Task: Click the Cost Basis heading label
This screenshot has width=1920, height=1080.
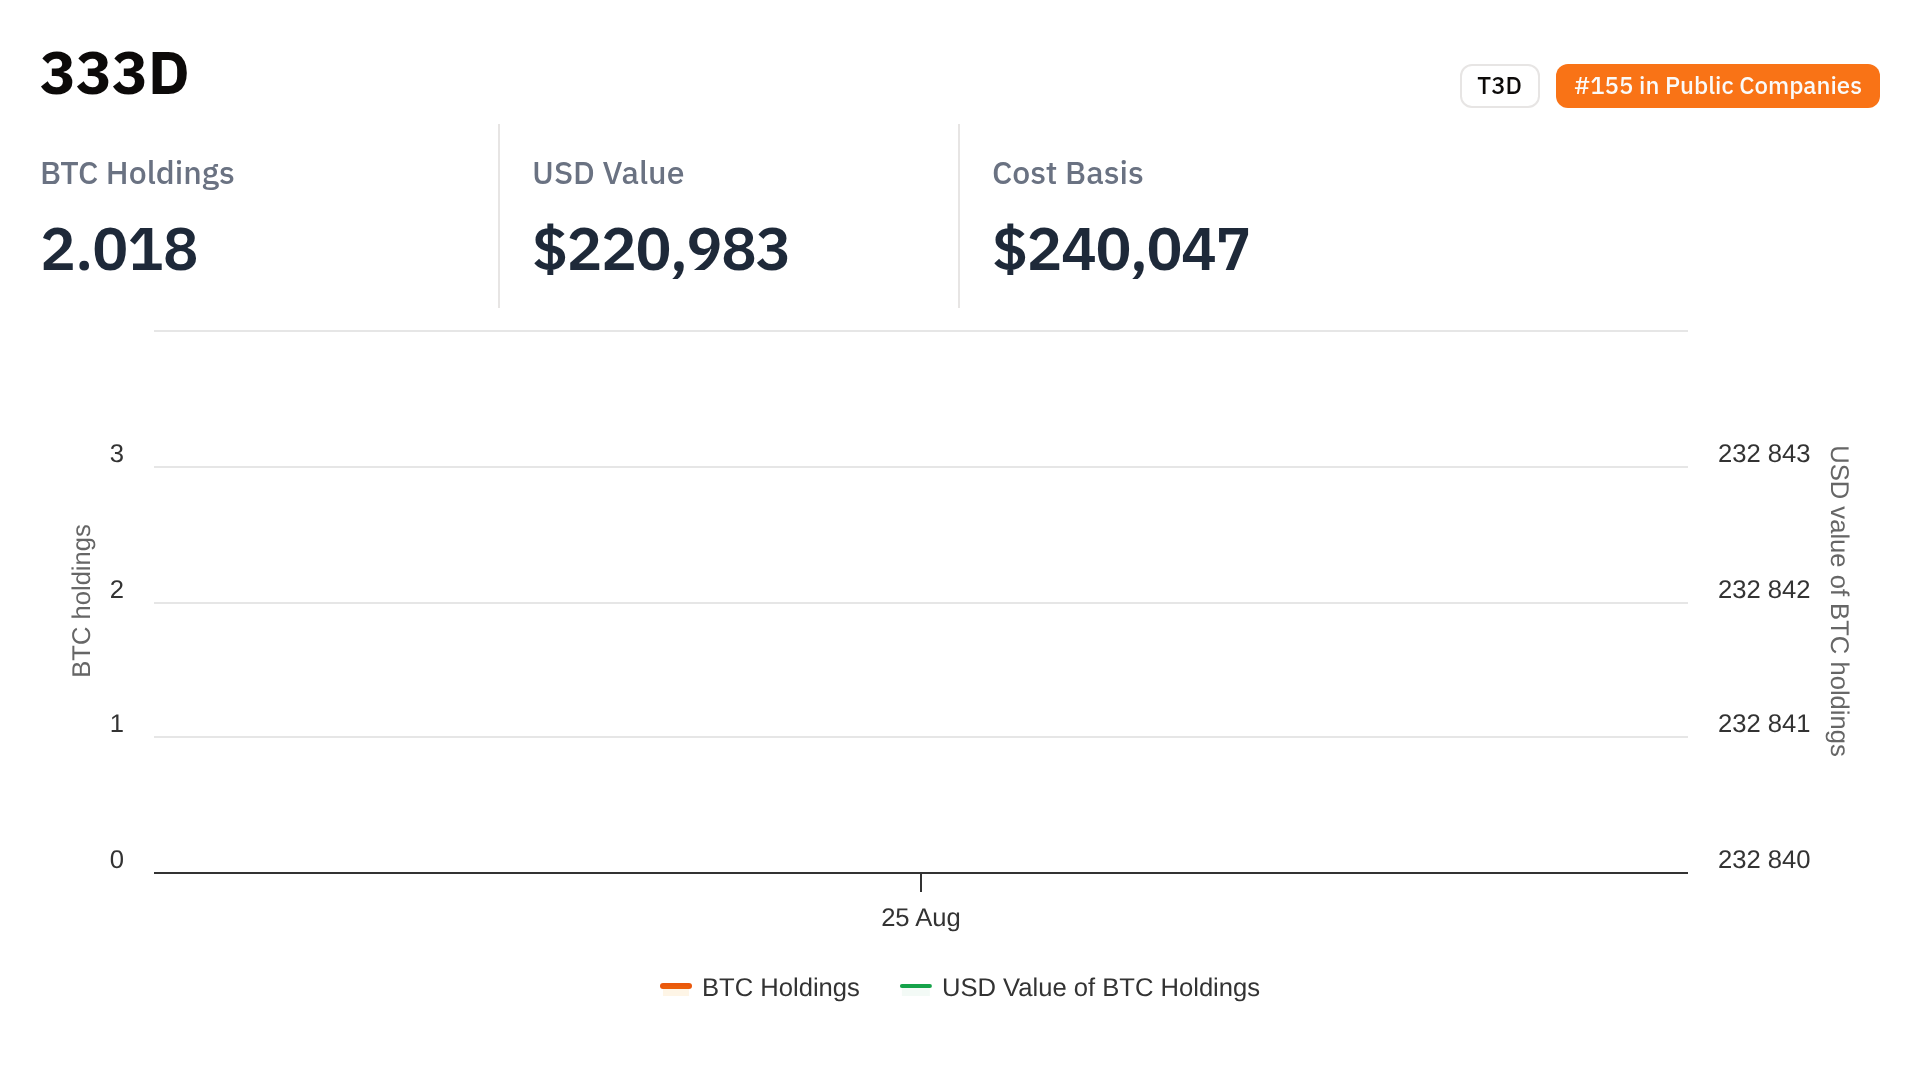Action: tap(1067, 173)
